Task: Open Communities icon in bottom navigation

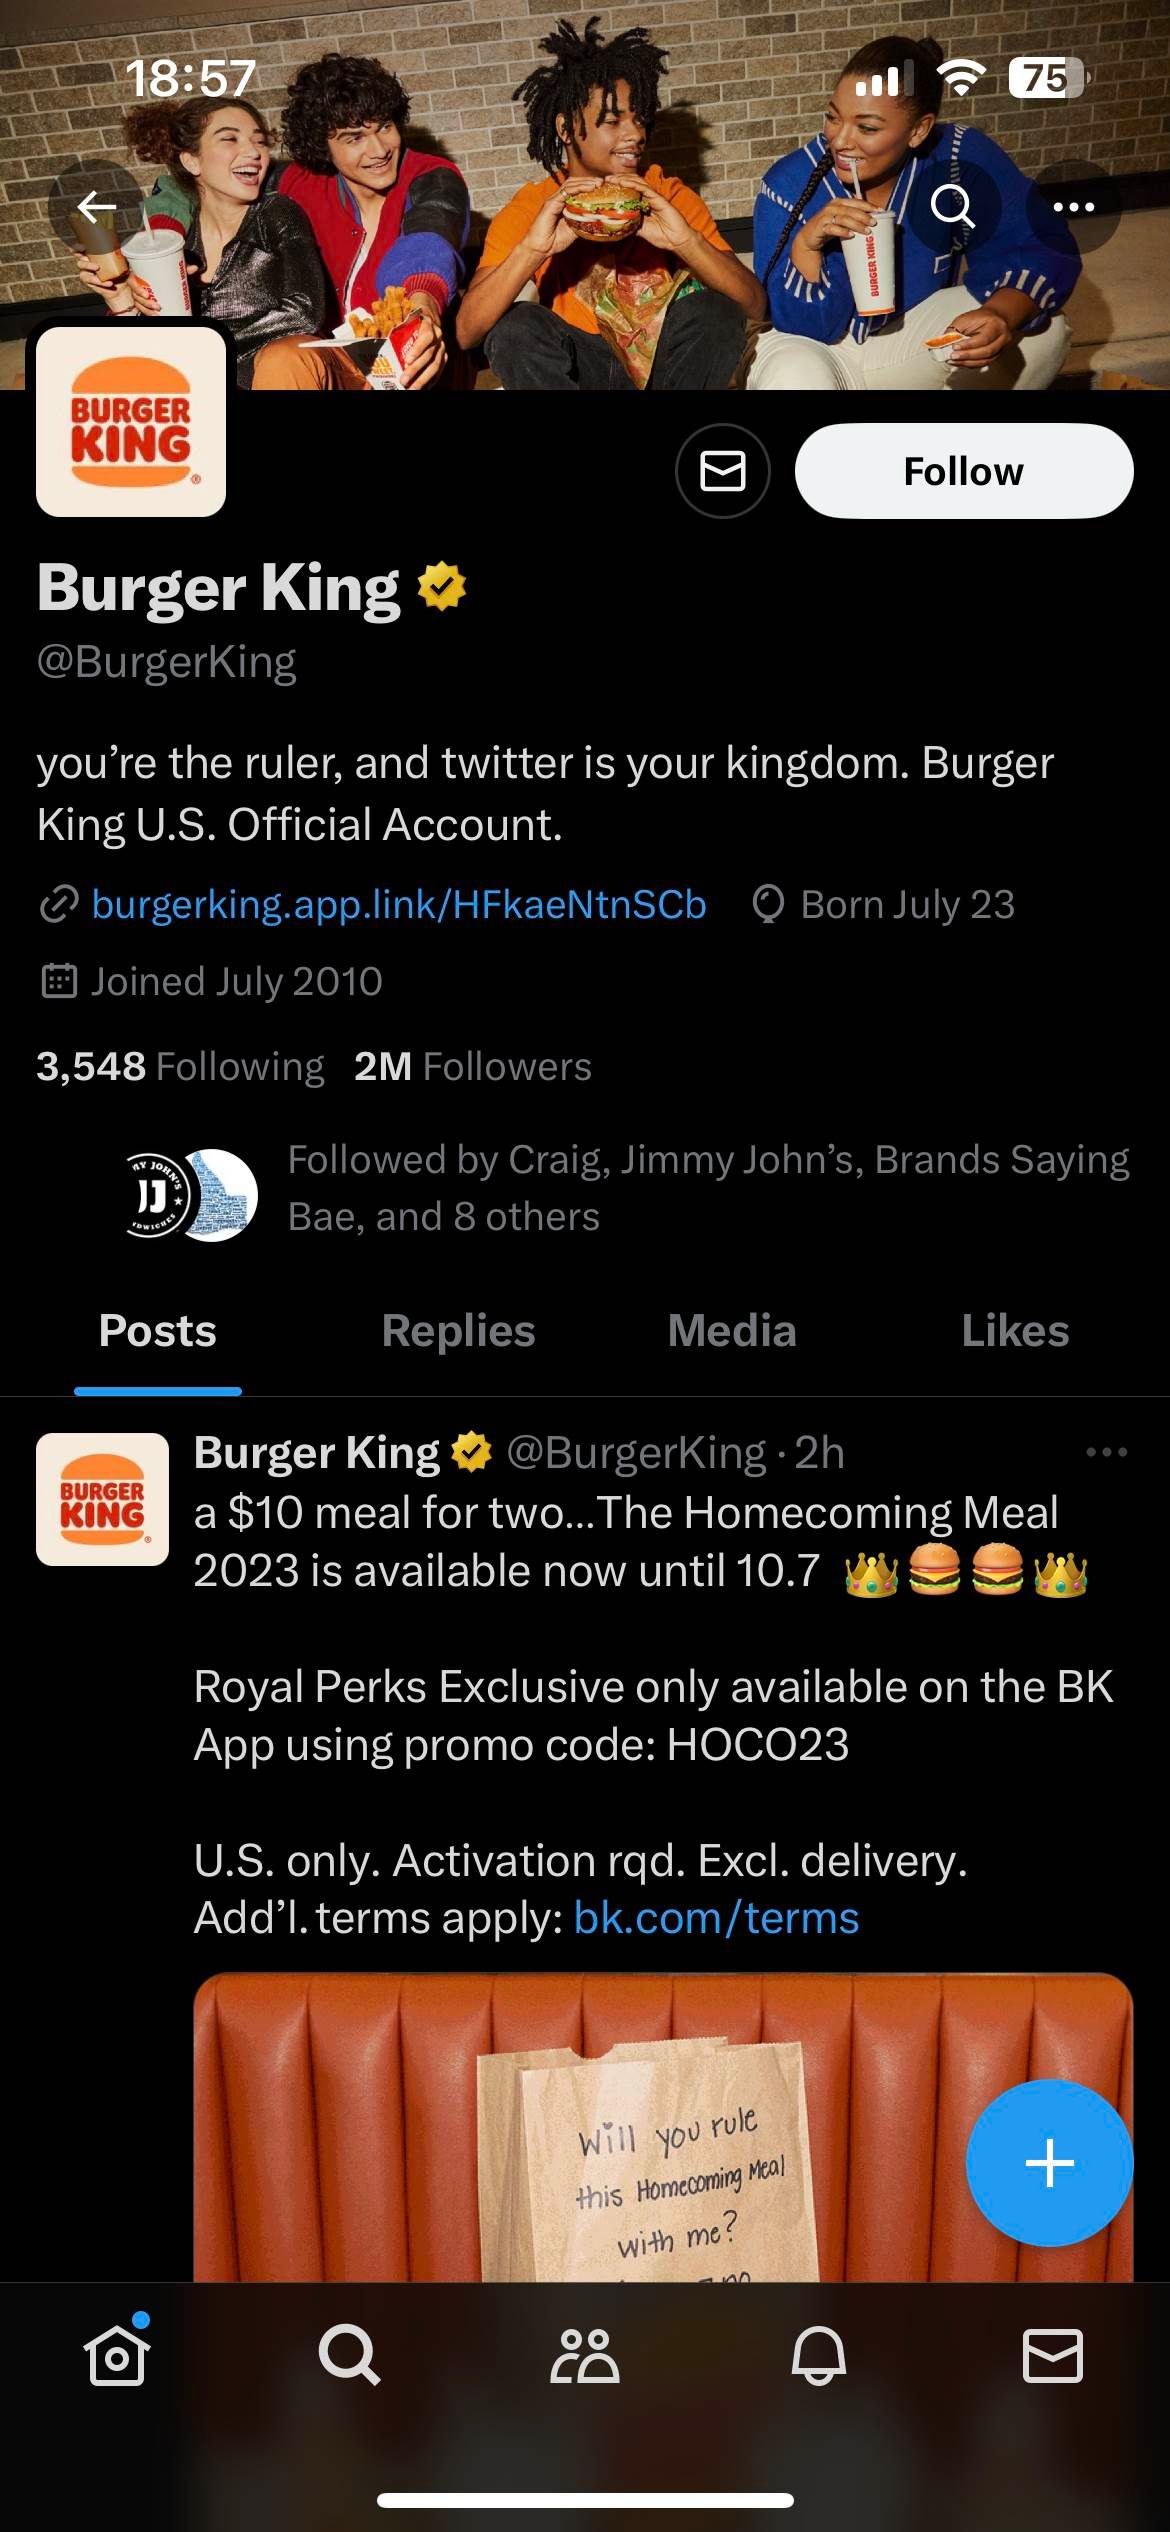Action: tap(585, 2355)
